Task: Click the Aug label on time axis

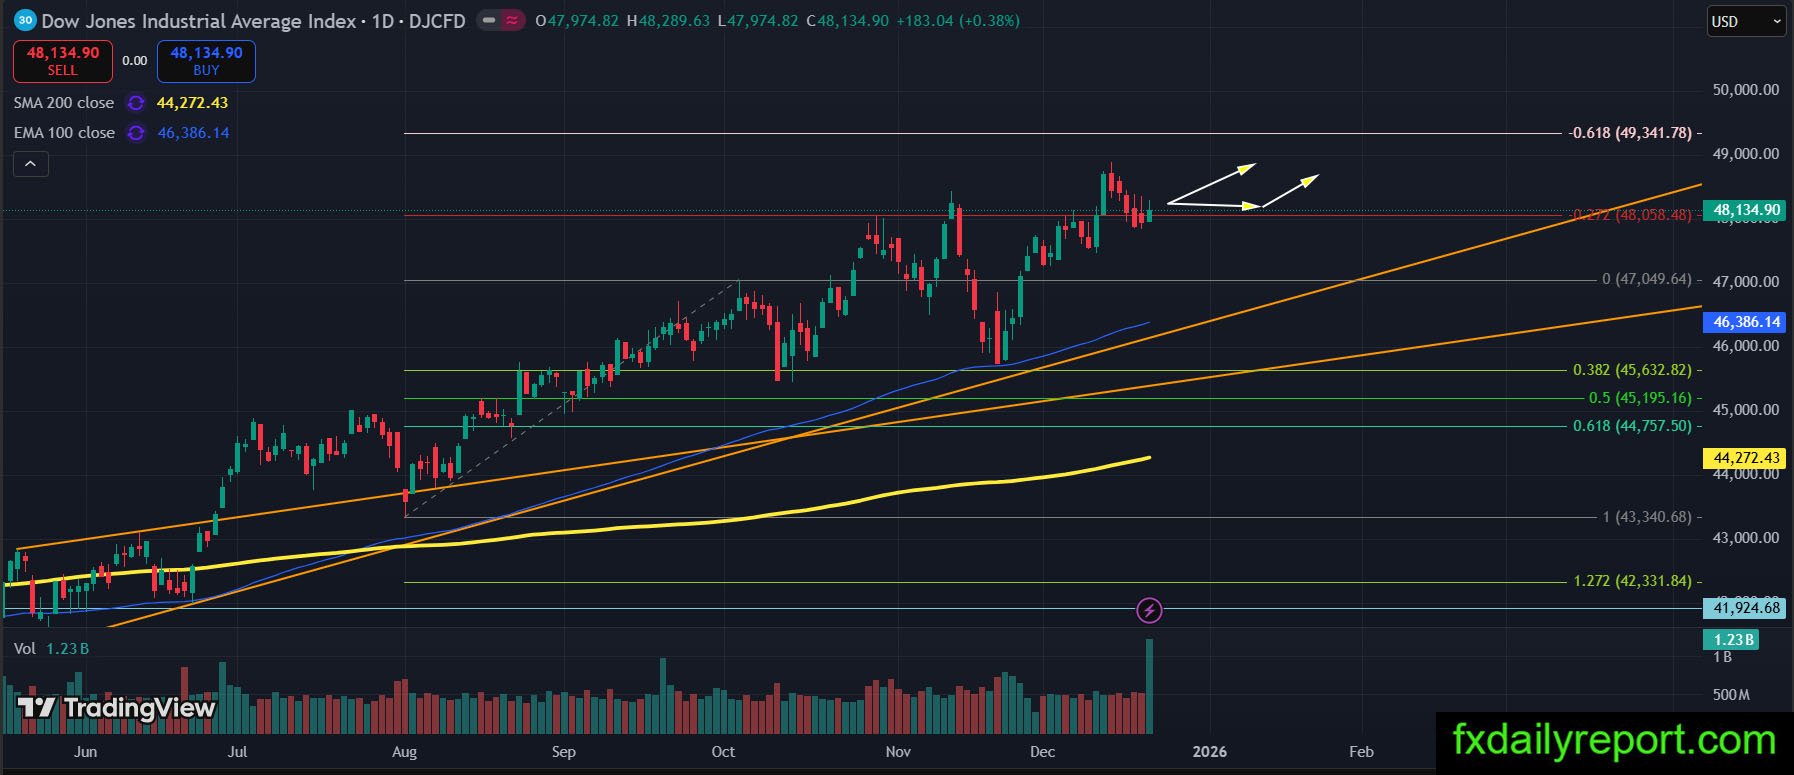Action: click(x=404, y=752)
